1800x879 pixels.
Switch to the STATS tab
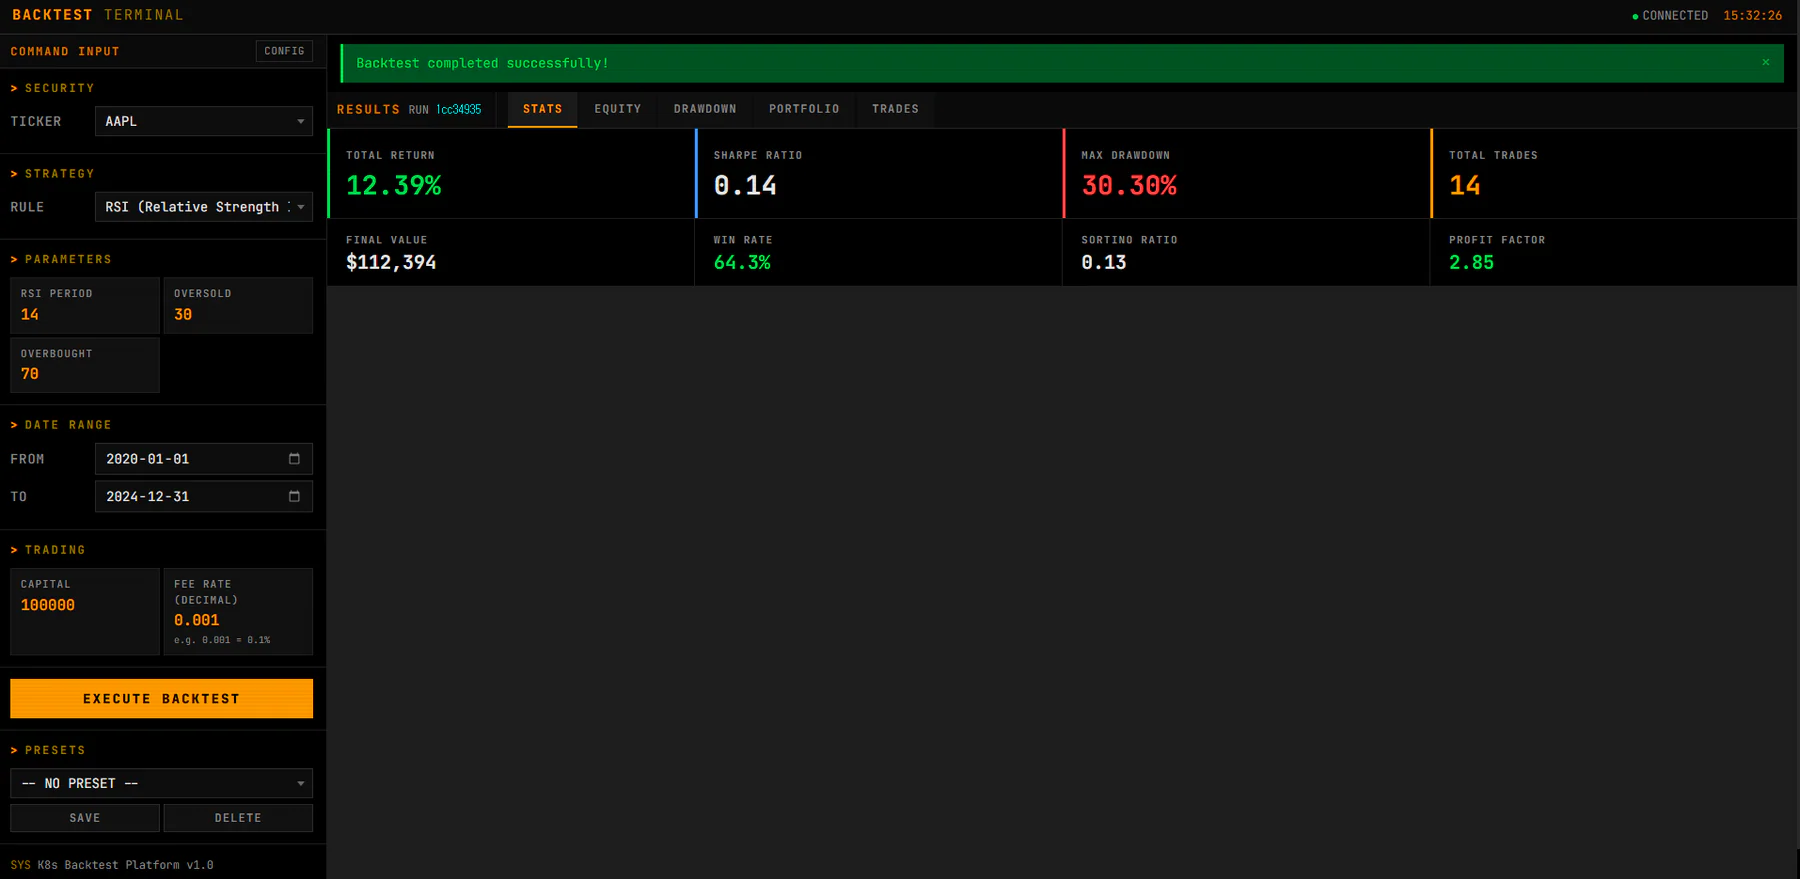click(542, 109)
